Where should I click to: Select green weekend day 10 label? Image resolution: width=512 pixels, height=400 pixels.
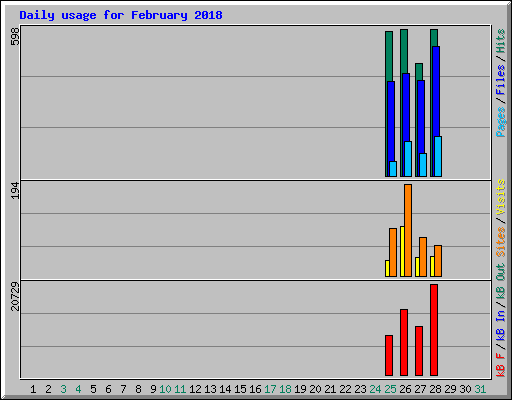tap(165, 389)
